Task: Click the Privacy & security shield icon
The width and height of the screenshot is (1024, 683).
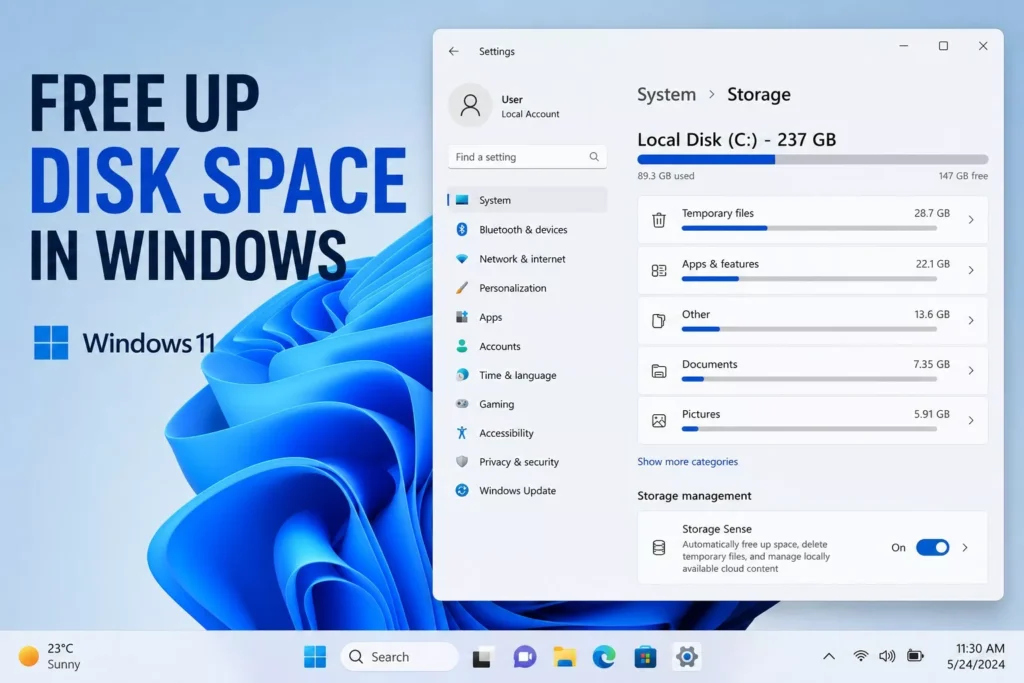Action: (462, 462)
